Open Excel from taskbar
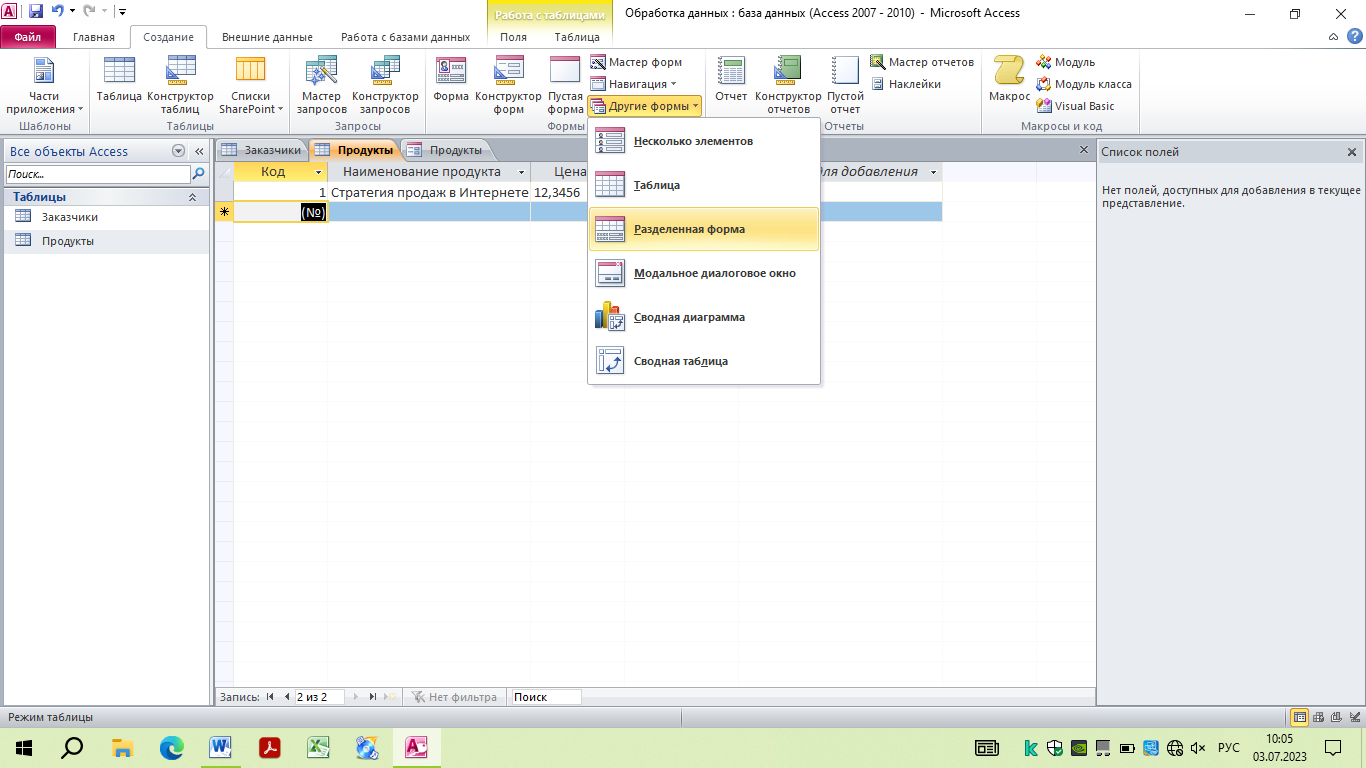 (318, 747)
